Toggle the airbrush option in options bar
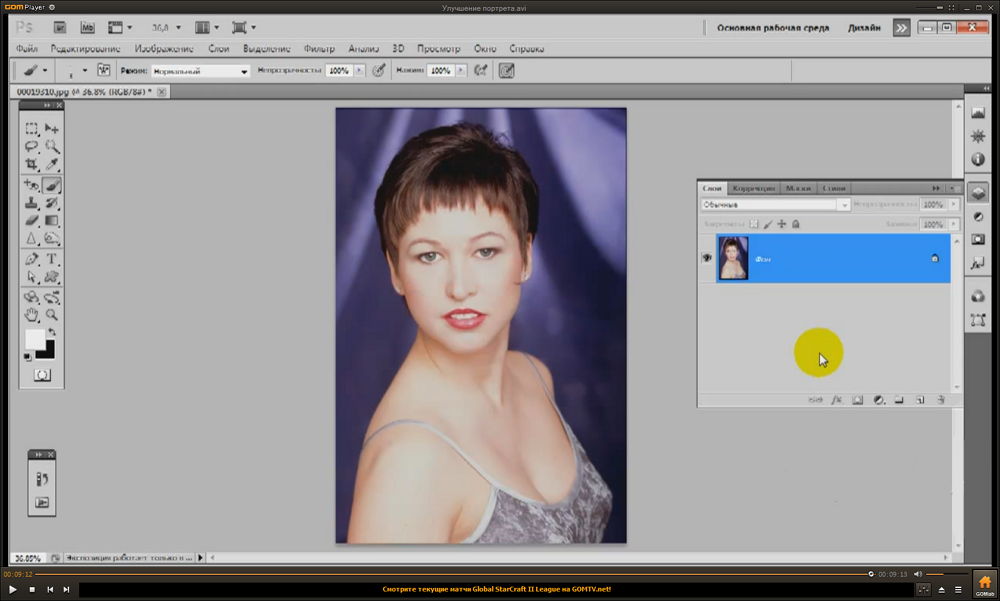1000x601 pixels. [x=481, y=71]
